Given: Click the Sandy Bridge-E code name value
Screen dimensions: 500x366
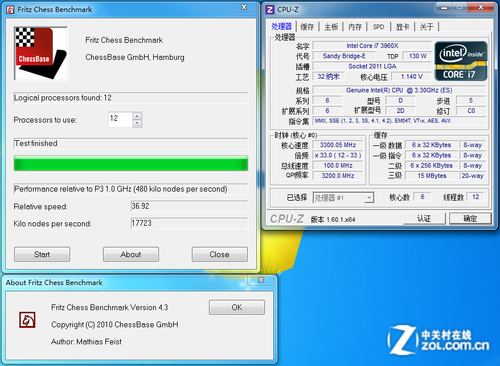Looking at the screenshot, I should tap(344, 56).
